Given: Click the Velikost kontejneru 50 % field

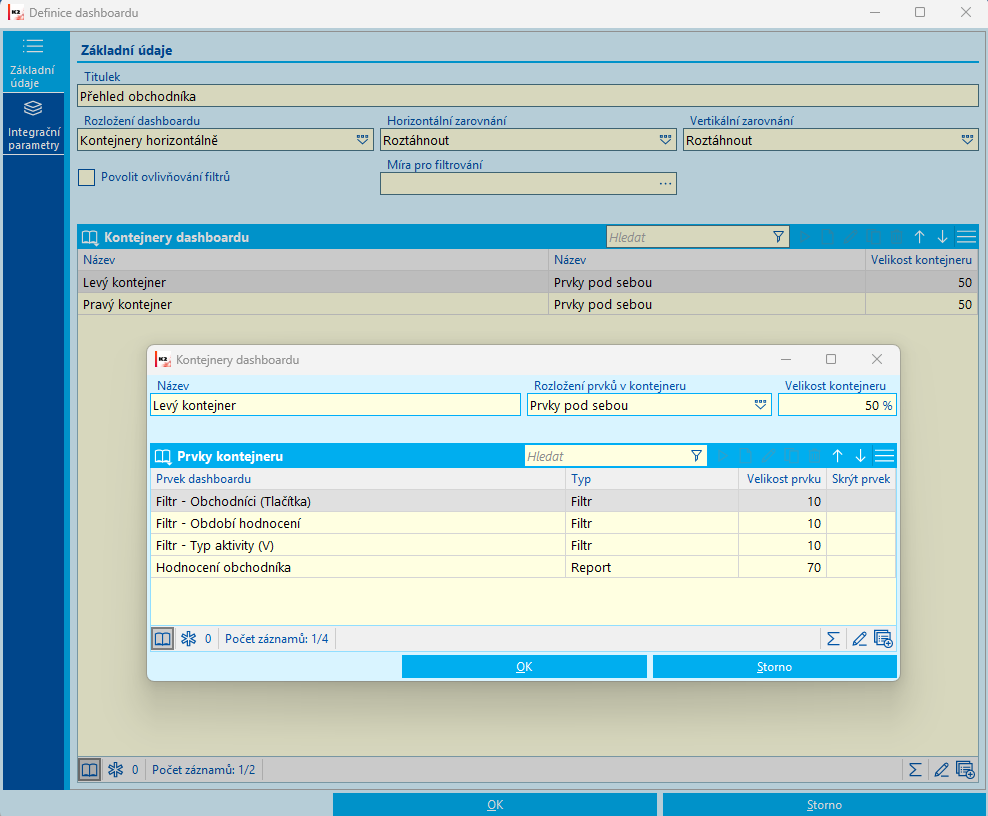Looking at the screenshot, I should 837,405.
